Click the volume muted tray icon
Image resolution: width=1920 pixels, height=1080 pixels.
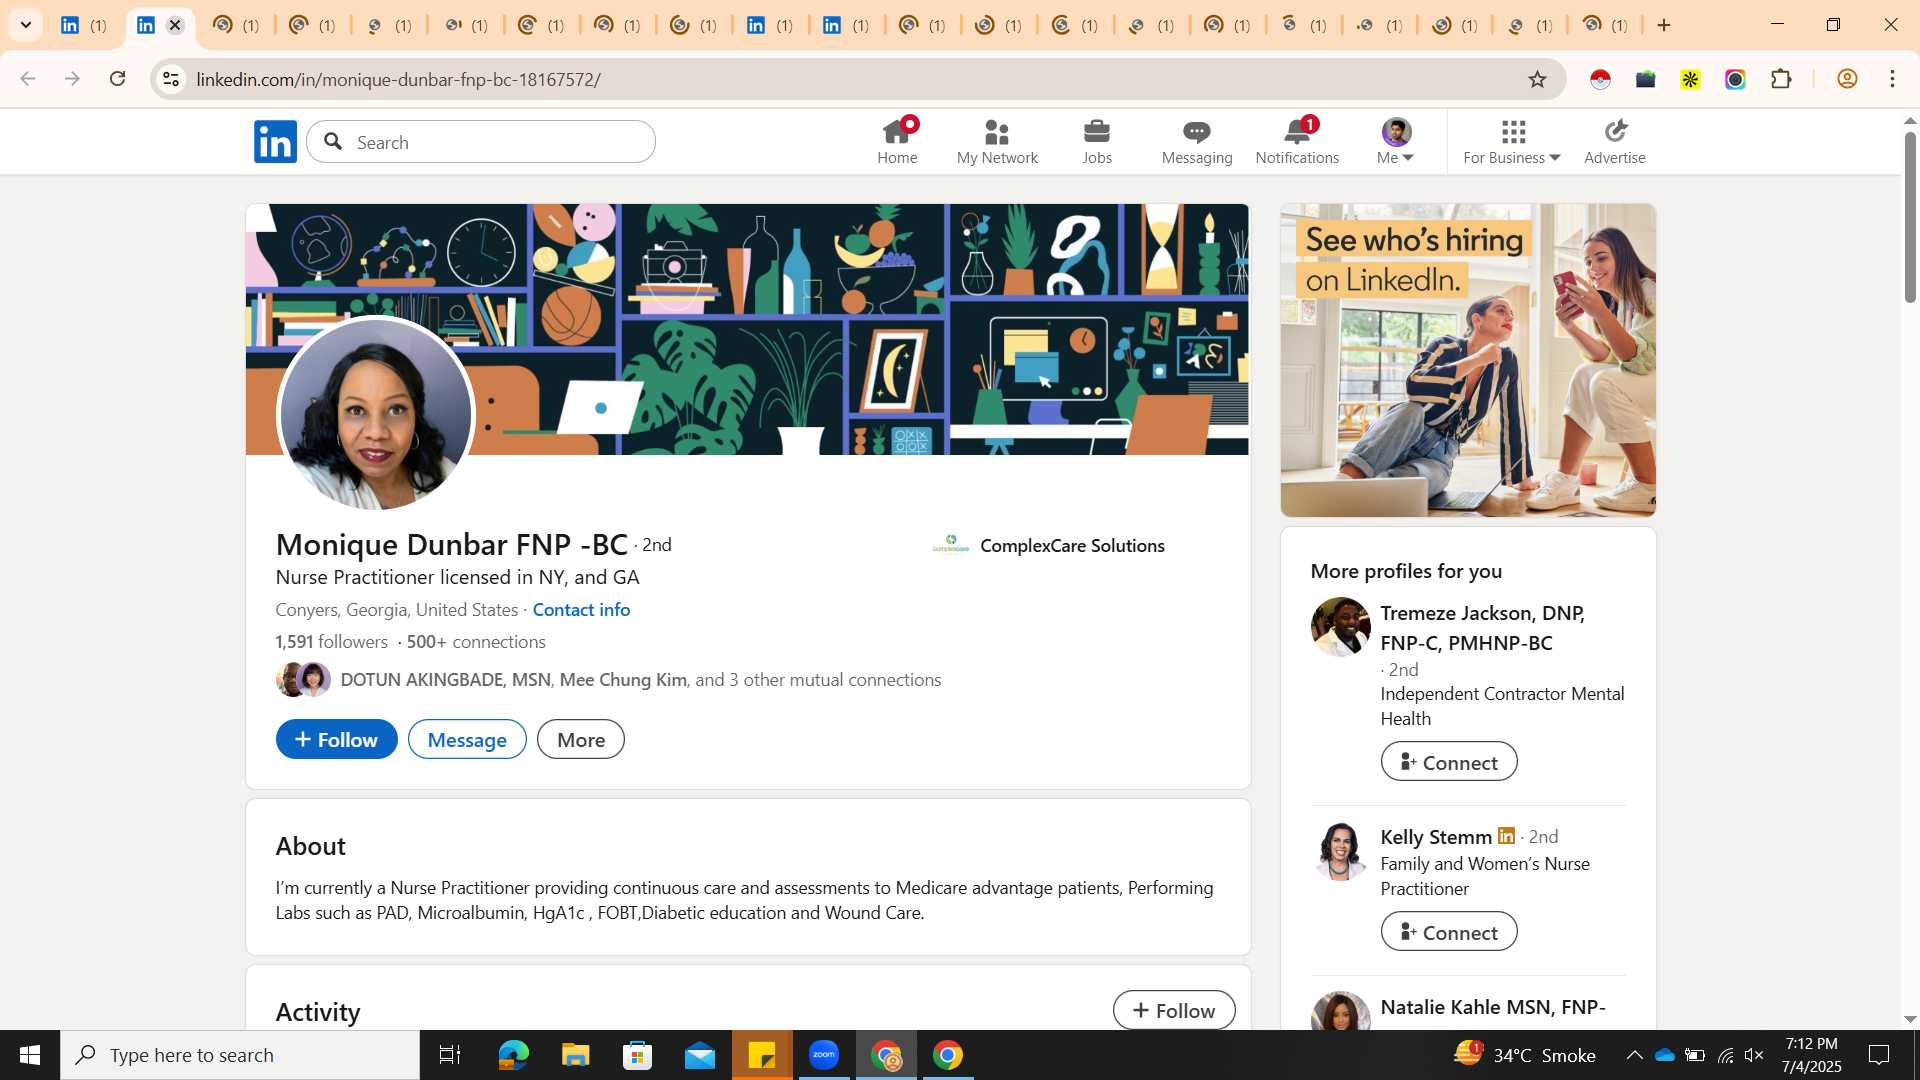click(x=1754, y=1055)
